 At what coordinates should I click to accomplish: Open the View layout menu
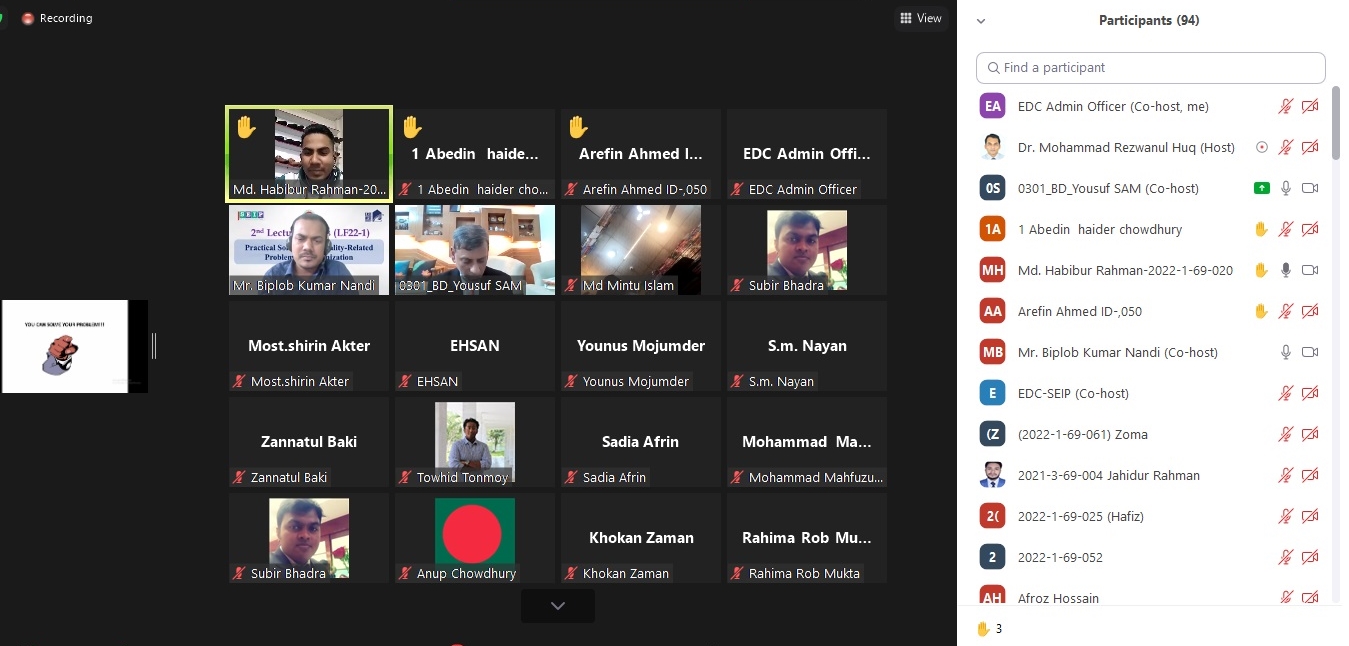(921, 18)
